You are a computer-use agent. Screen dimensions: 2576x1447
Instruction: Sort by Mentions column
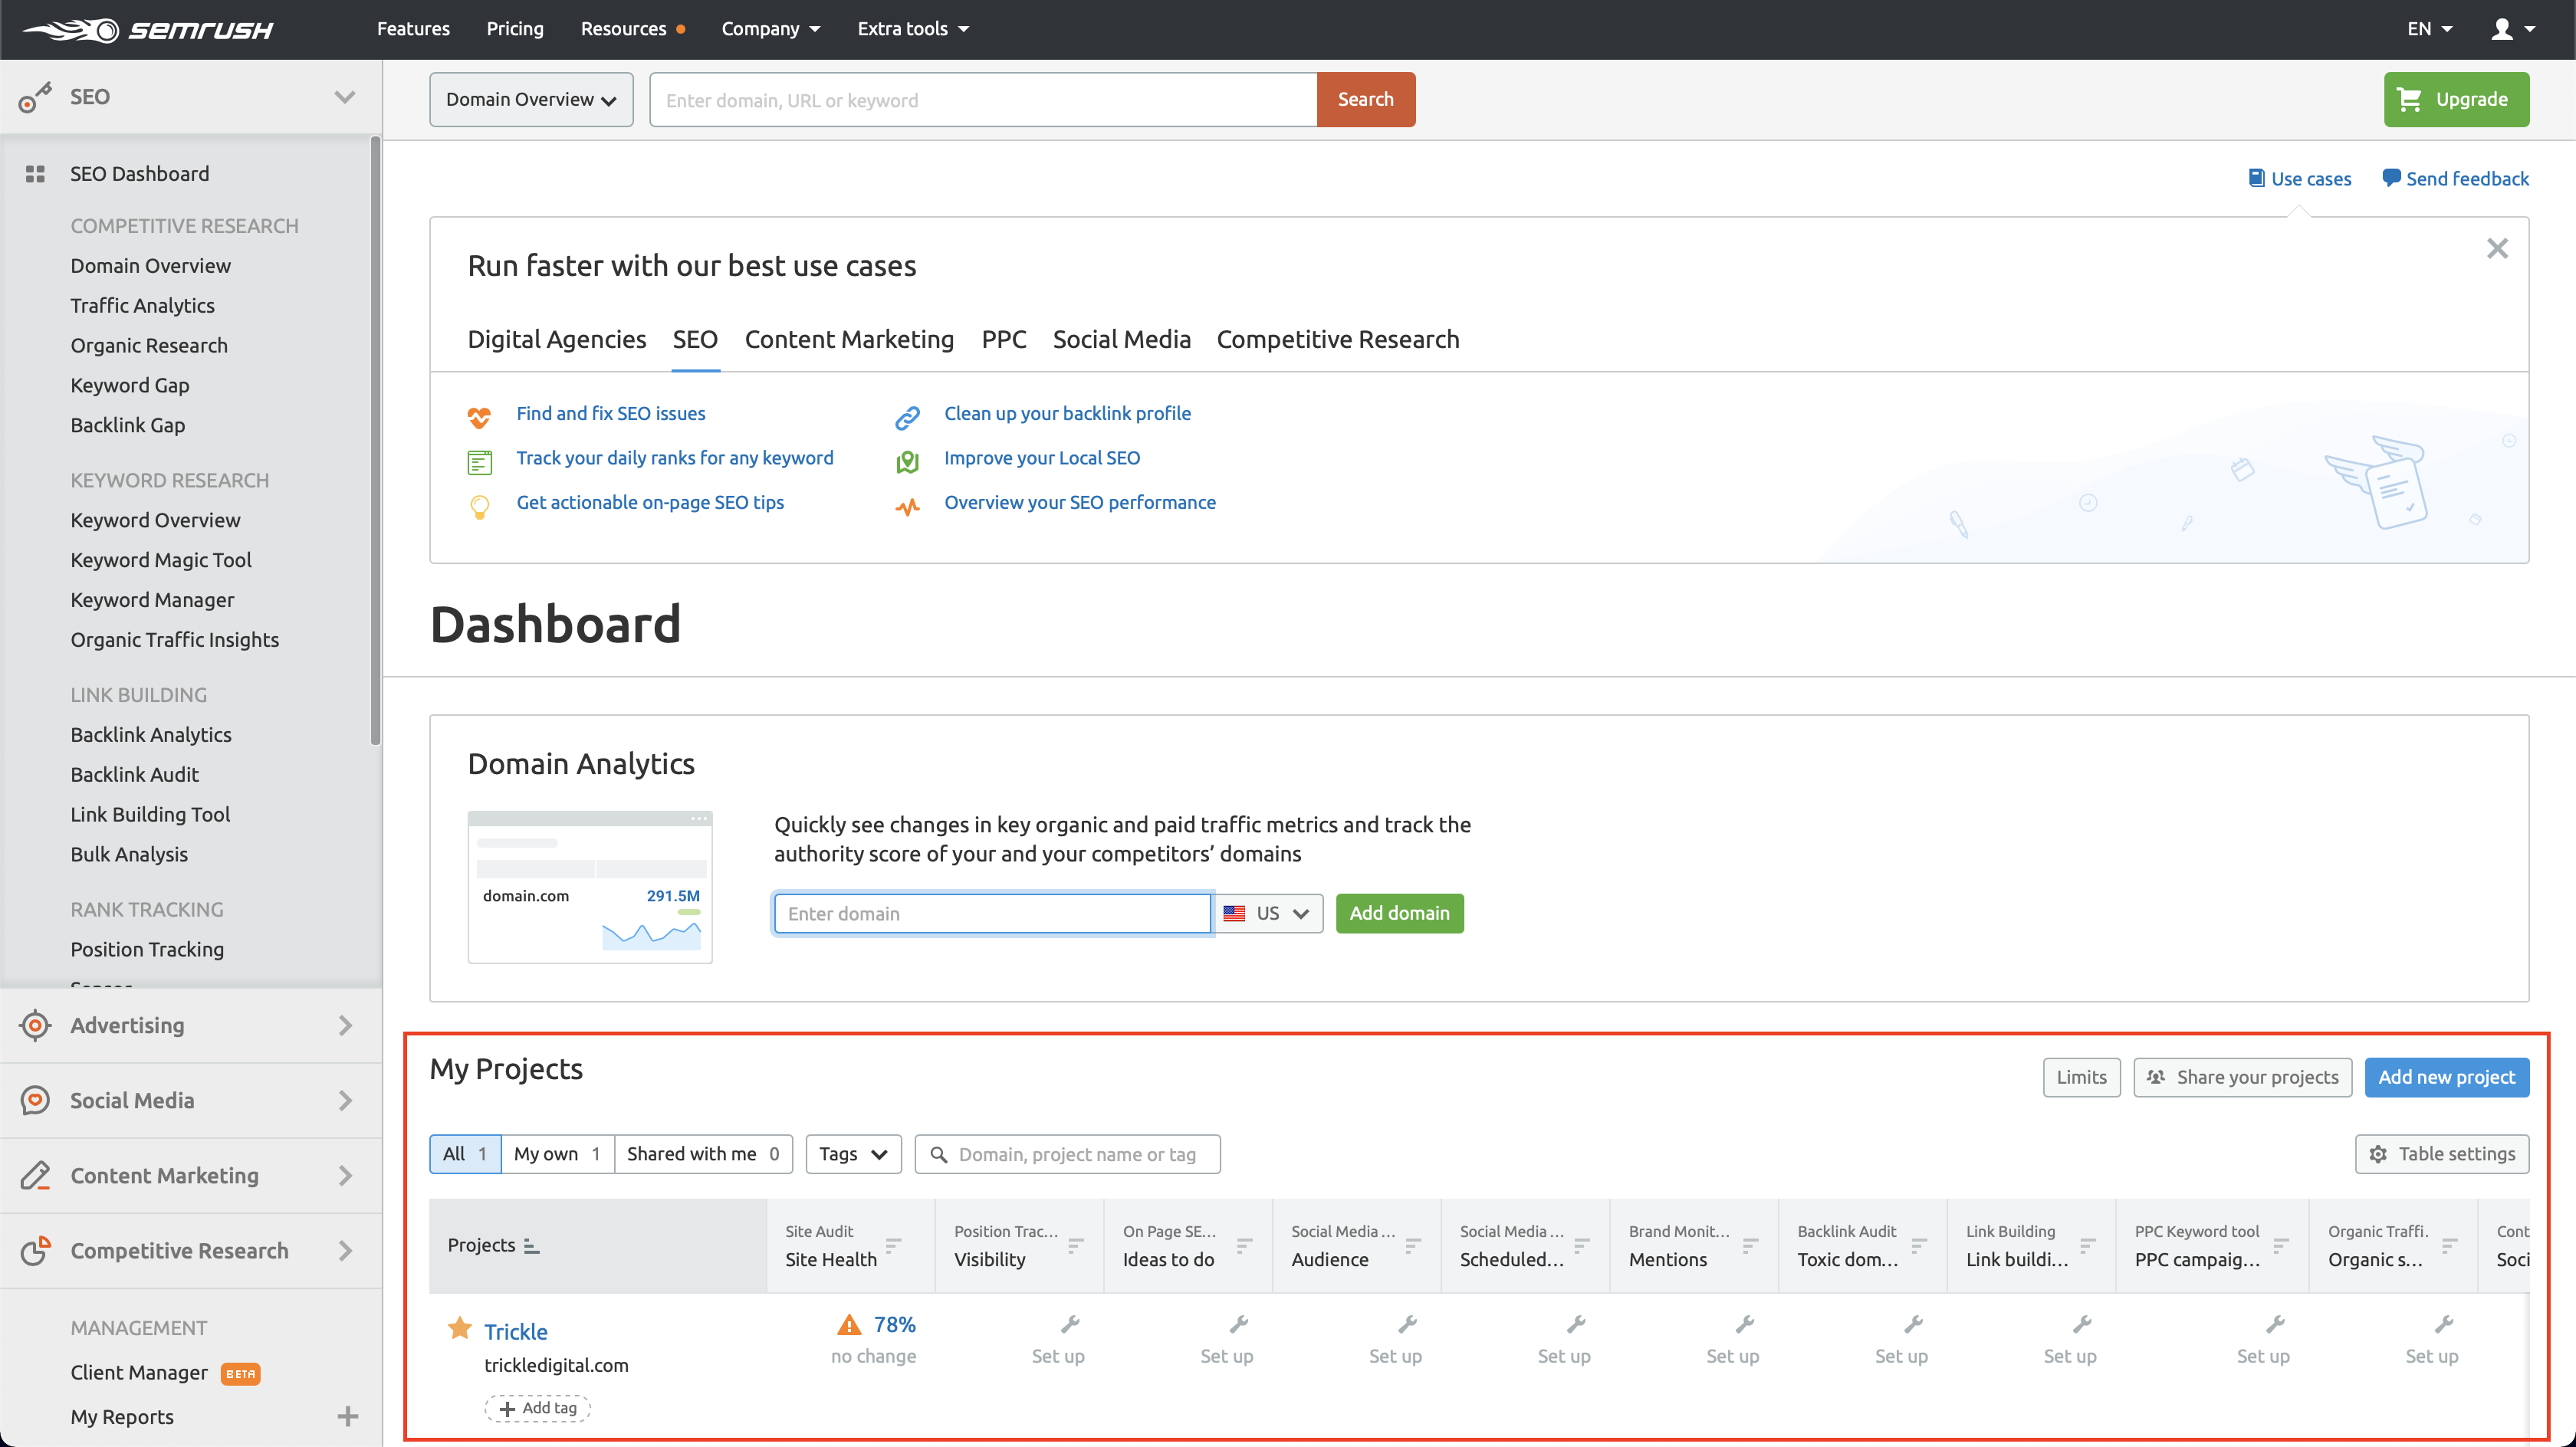click(x=1750, y=1245)
